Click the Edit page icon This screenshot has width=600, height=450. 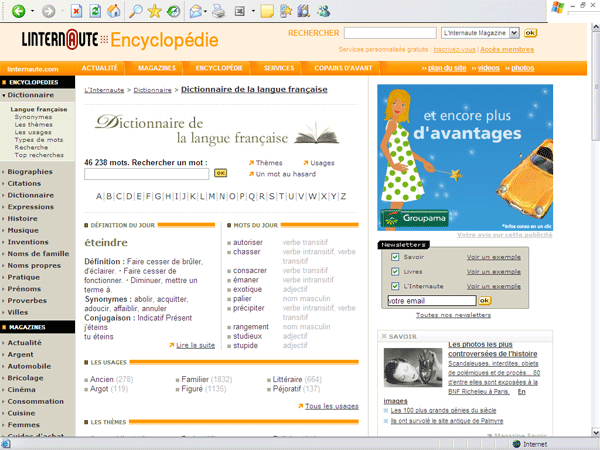click(240, 11)
